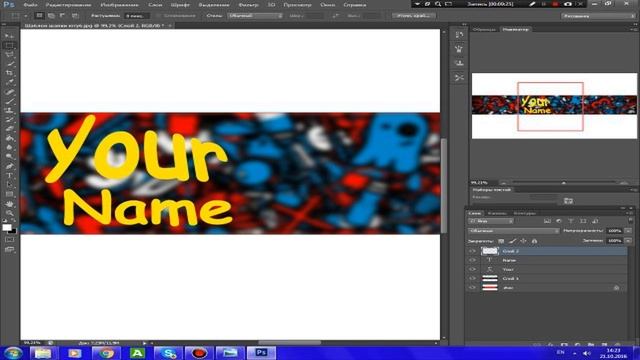Viewport: 640px width, 360px height.
Task: Close the open document tab
Action: click(x=170, y=25)
